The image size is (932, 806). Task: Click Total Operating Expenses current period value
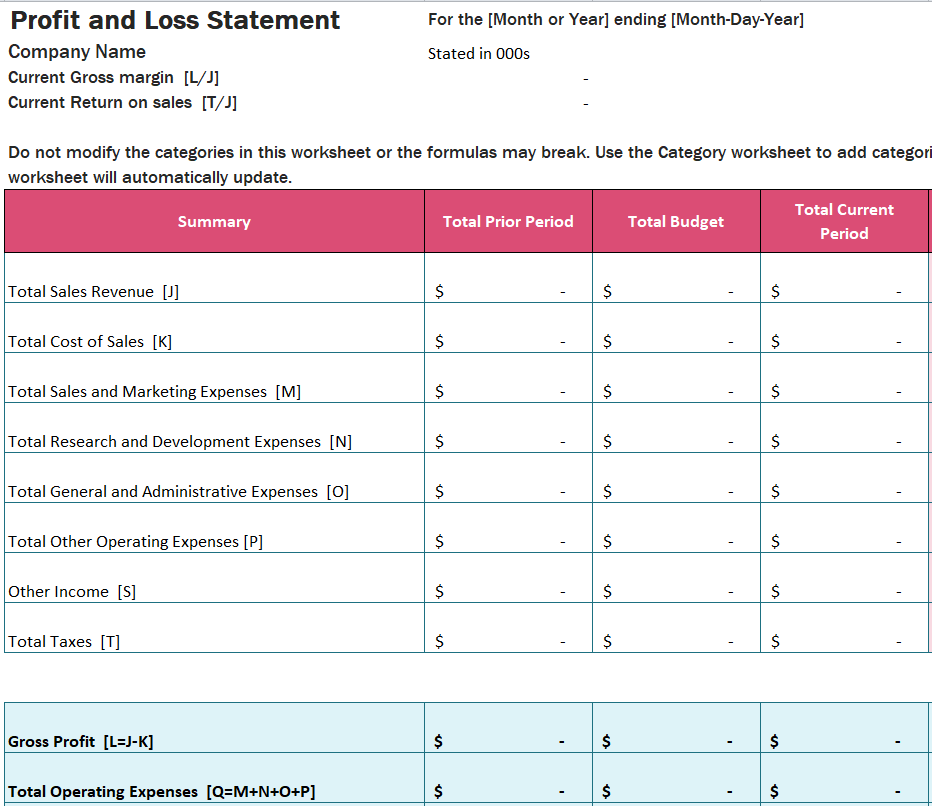click(844, 791)
